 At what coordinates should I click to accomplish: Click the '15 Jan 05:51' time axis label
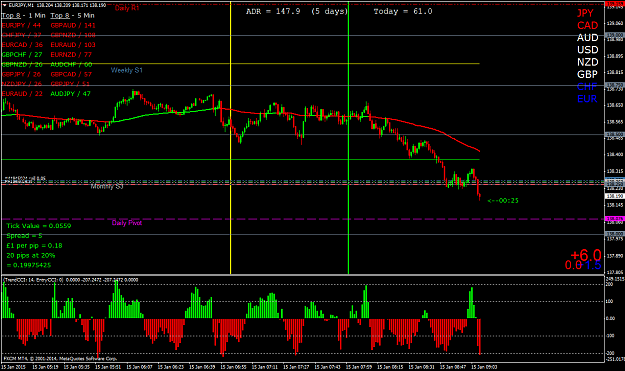[108, 367]
